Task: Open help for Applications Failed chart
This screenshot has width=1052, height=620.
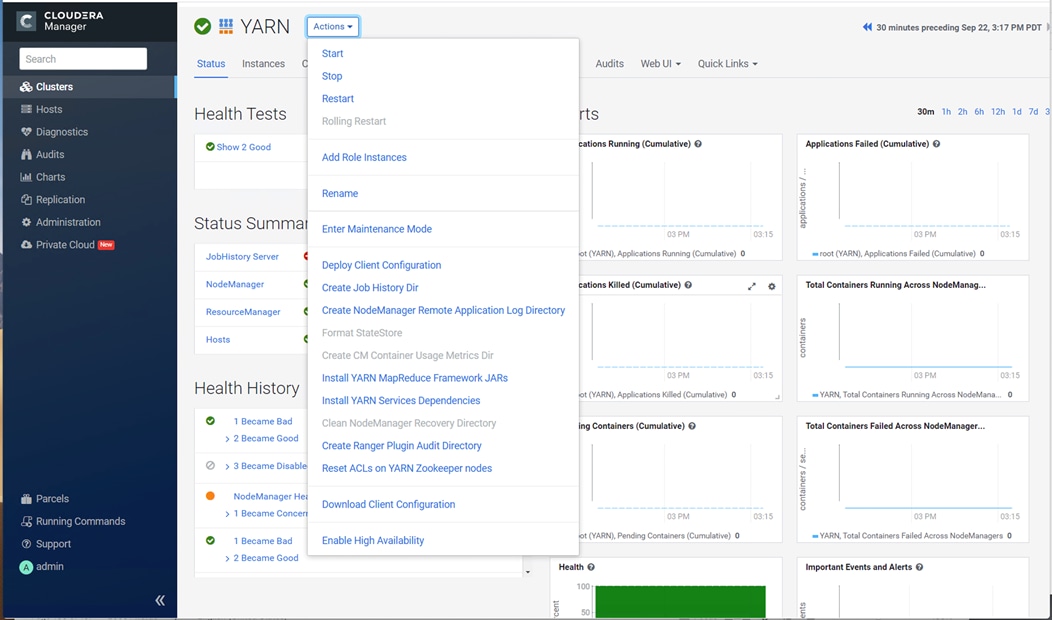Action: (x=937, y=144)
